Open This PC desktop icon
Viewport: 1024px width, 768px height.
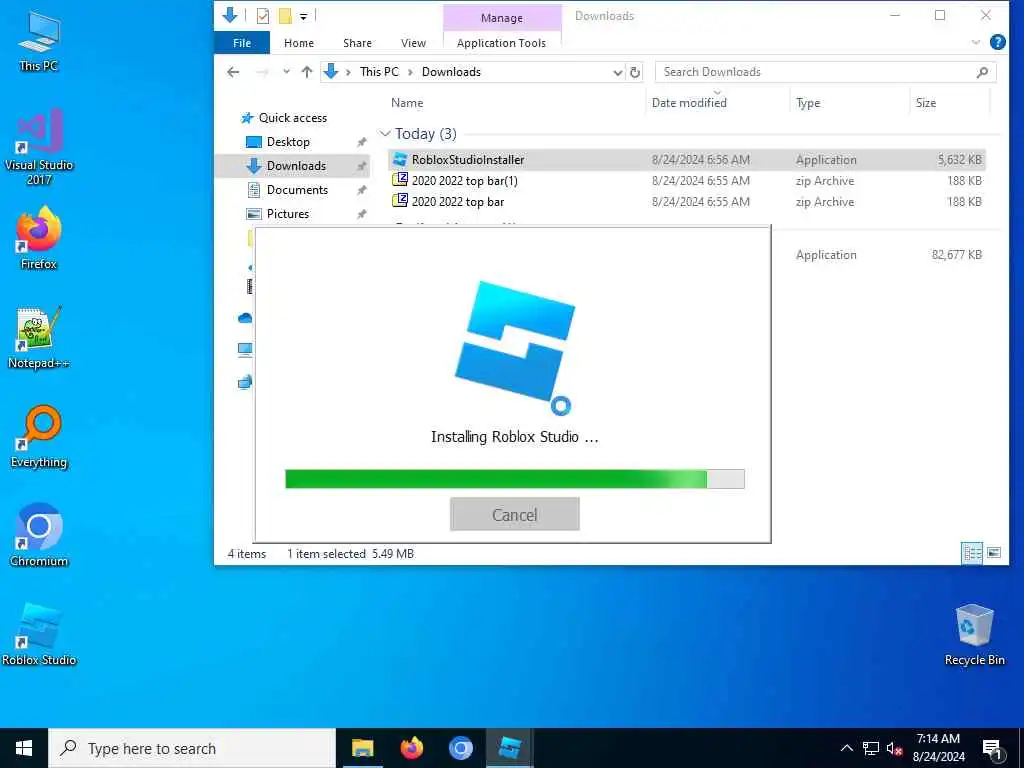coord(39,41)
